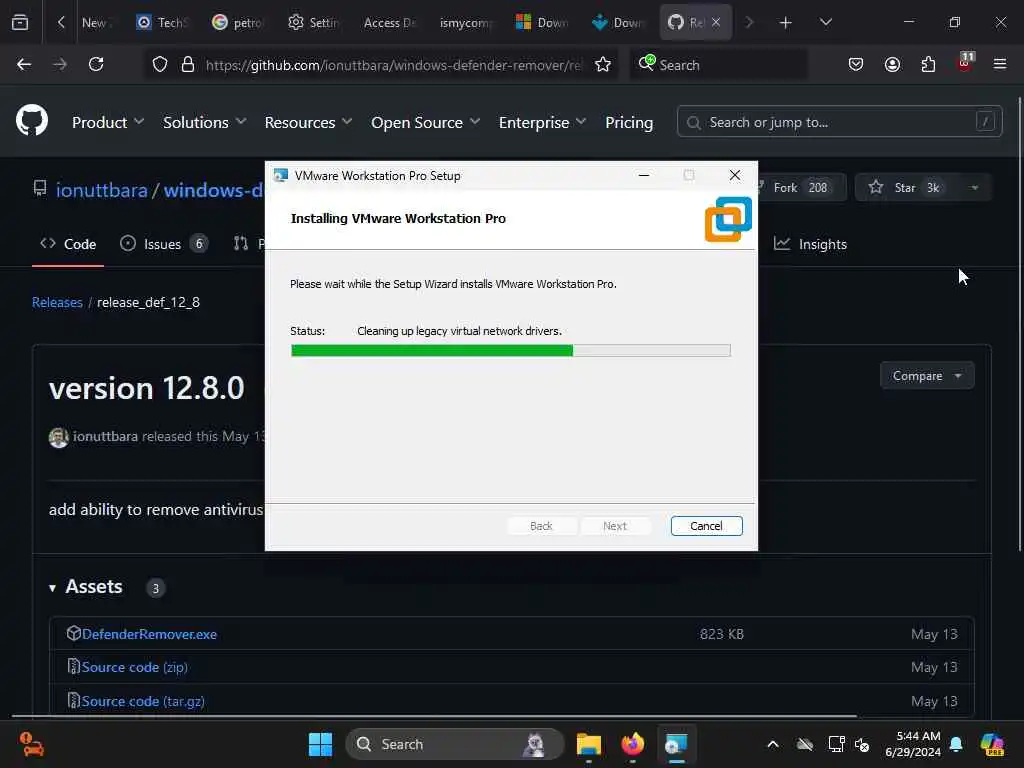Switch to the Insights tab
The width and height of the screenshot is (1024, 768).
click(810, 244)
